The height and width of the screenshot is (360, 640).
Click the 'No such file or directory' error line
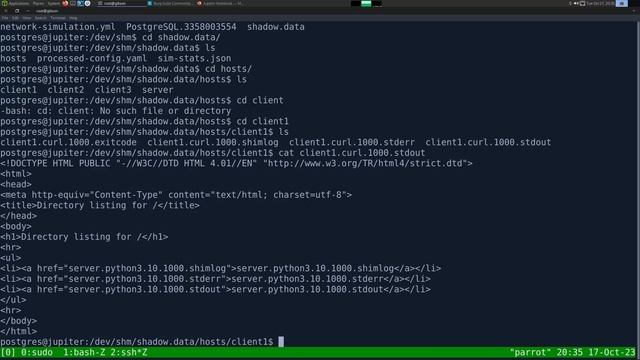click(116, 111)
